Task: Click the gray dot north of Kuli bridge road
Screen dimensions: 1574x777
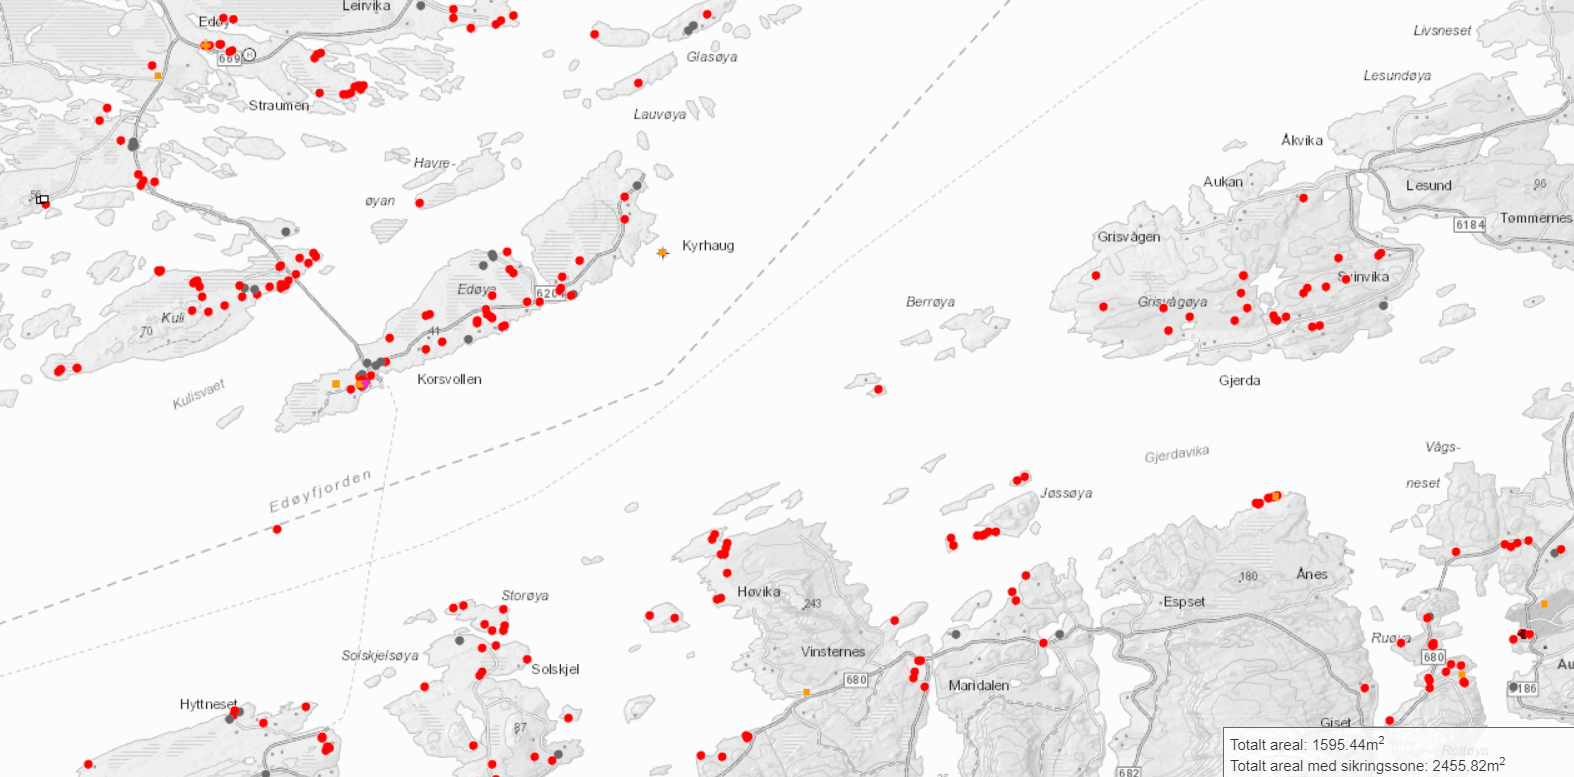Action: coord(286,232)
